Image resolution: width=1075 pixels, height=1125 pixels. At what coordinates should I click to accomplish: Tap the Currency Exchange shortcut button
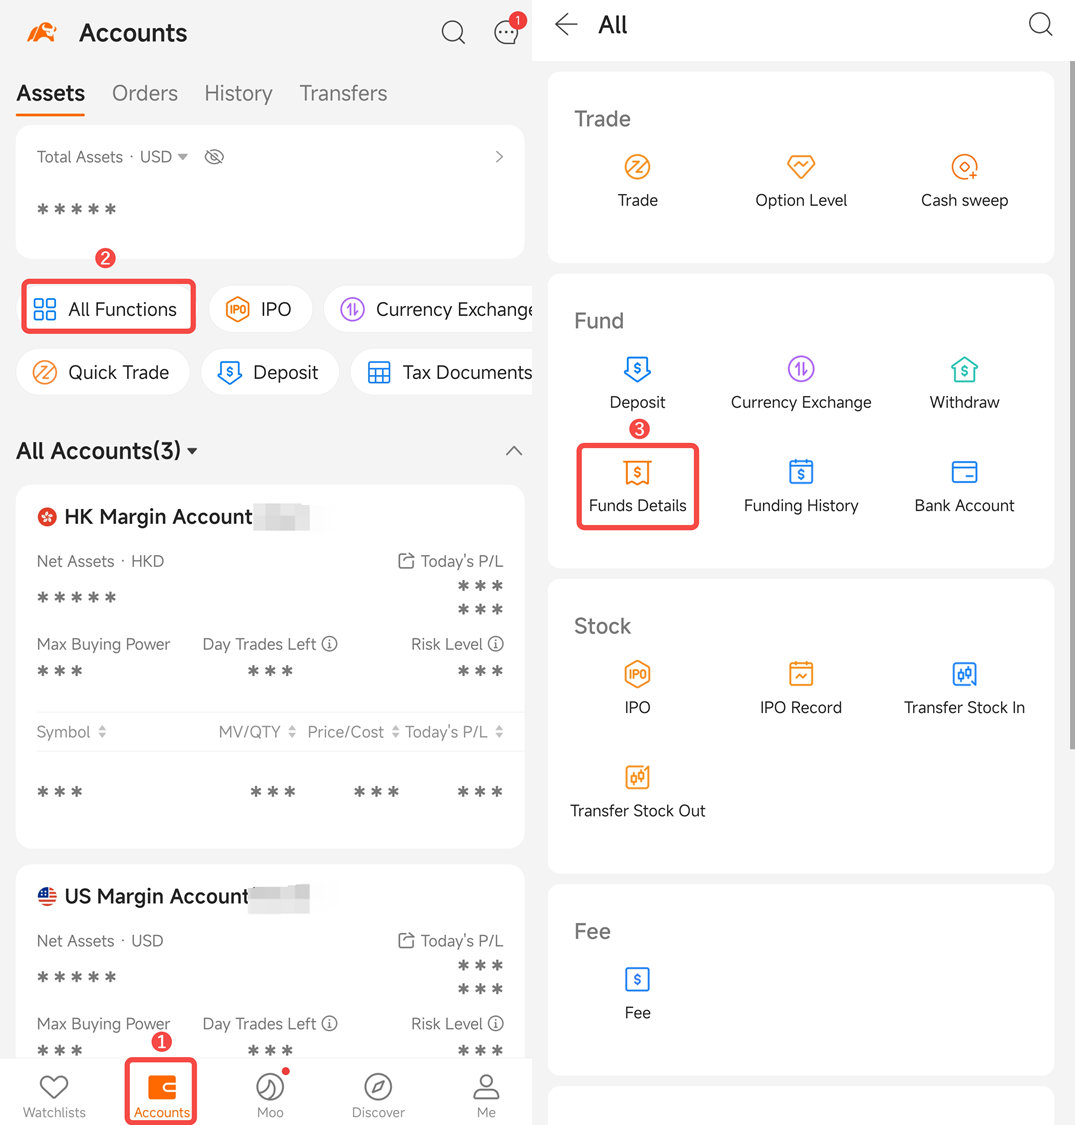click(428, 309)
